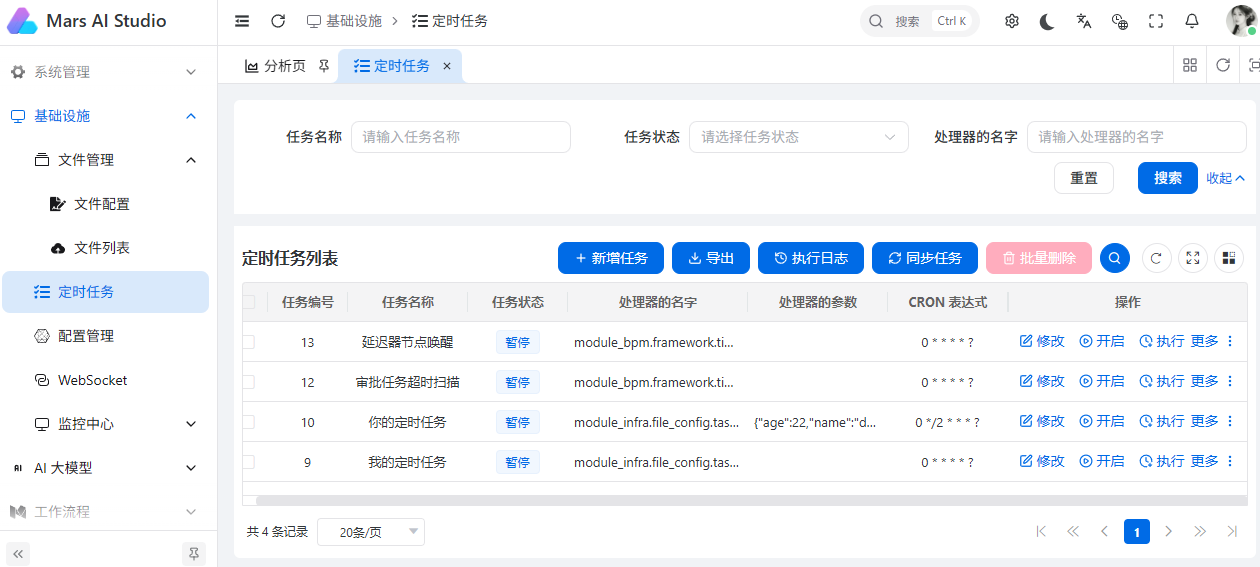Search the table using the magnifier button
Image resolution: width=1260 pixels, height=567 pixels.
click(x=1115, y=258)
